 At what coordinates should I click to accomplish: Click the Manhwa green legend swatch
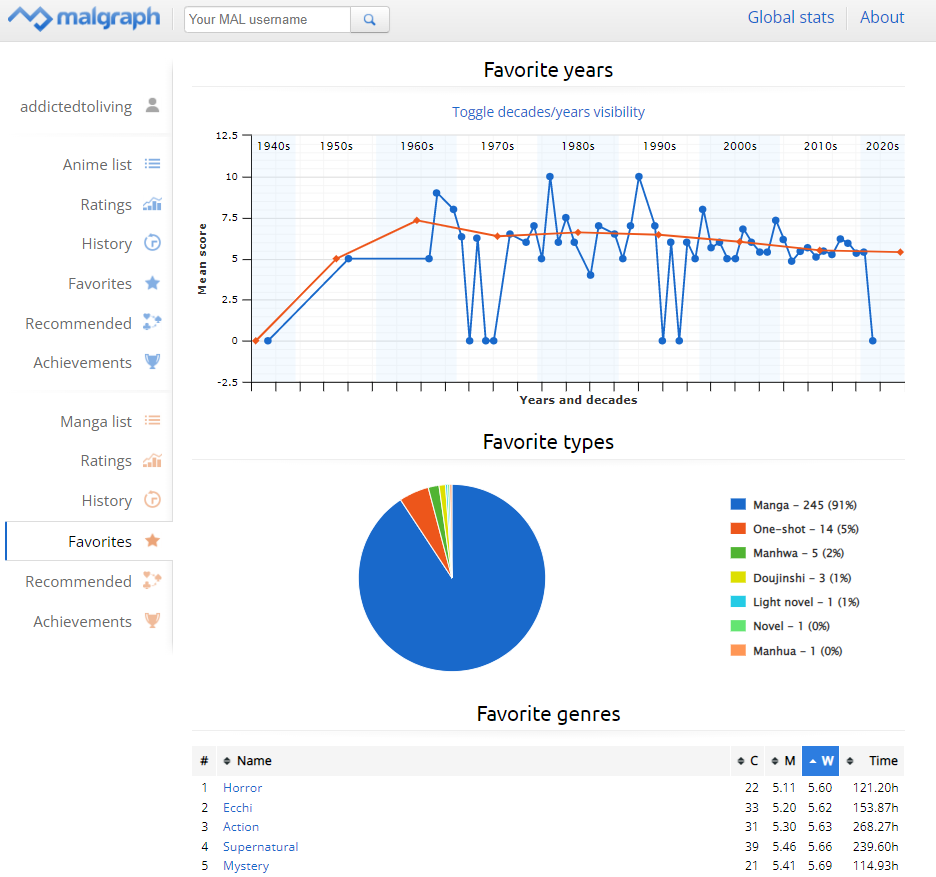[738, 553]
